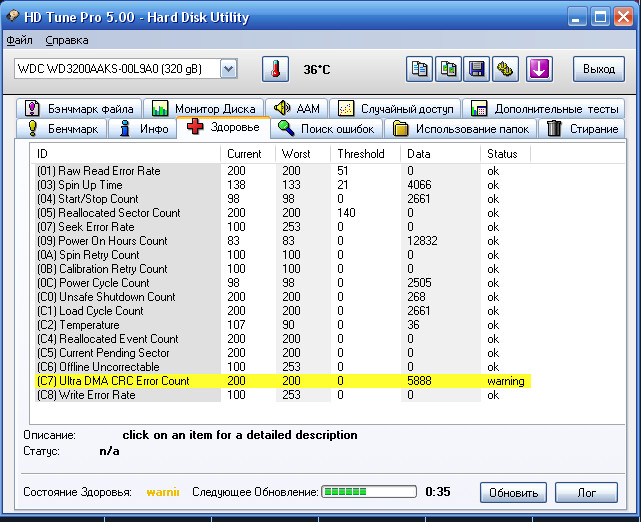Select the (C6) Offline Uncorrectable row
The image size is (641, 522).
coord(283,367)
